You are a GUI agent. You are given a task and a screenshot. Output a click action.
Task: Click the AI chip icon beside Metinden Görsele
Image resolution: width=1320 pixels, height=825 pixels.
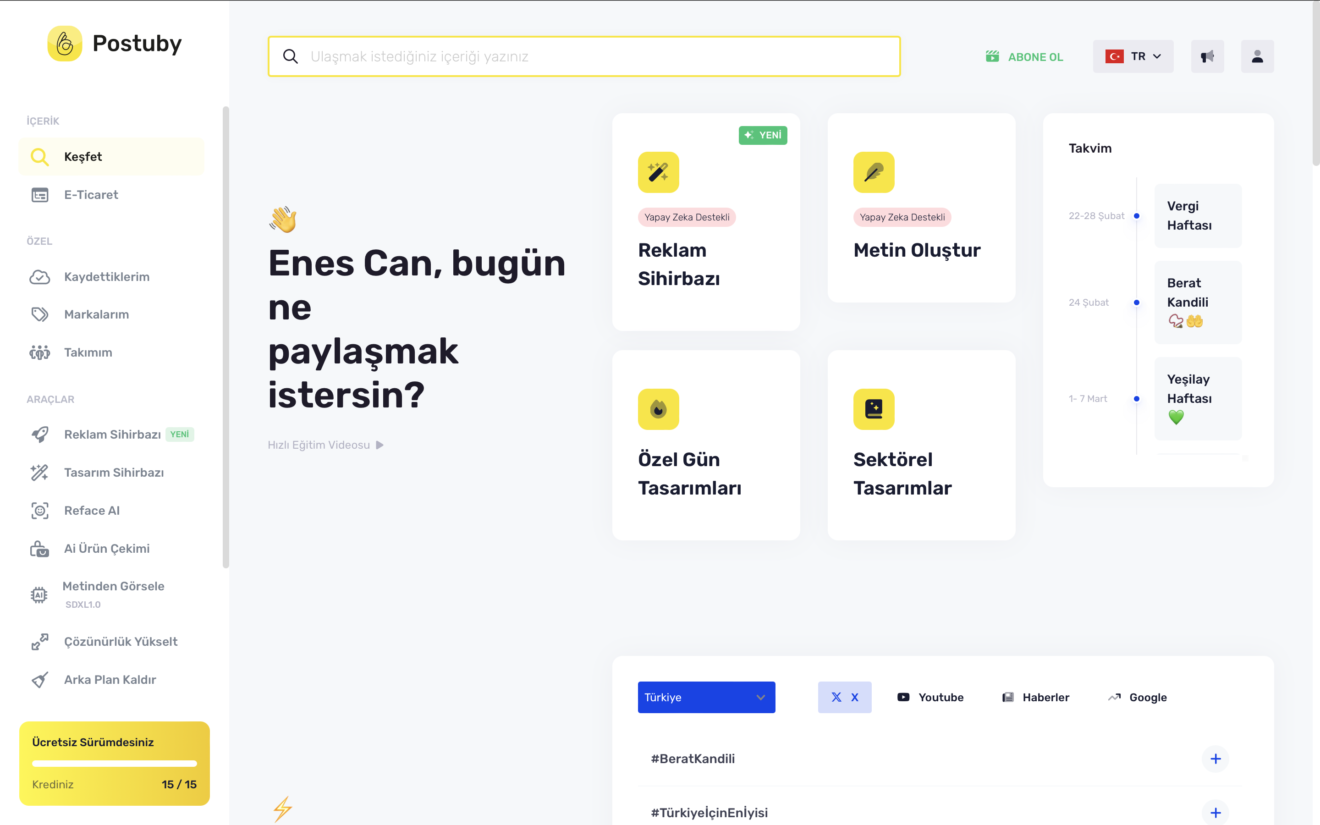pyautogui.click(x=39, y=595)
